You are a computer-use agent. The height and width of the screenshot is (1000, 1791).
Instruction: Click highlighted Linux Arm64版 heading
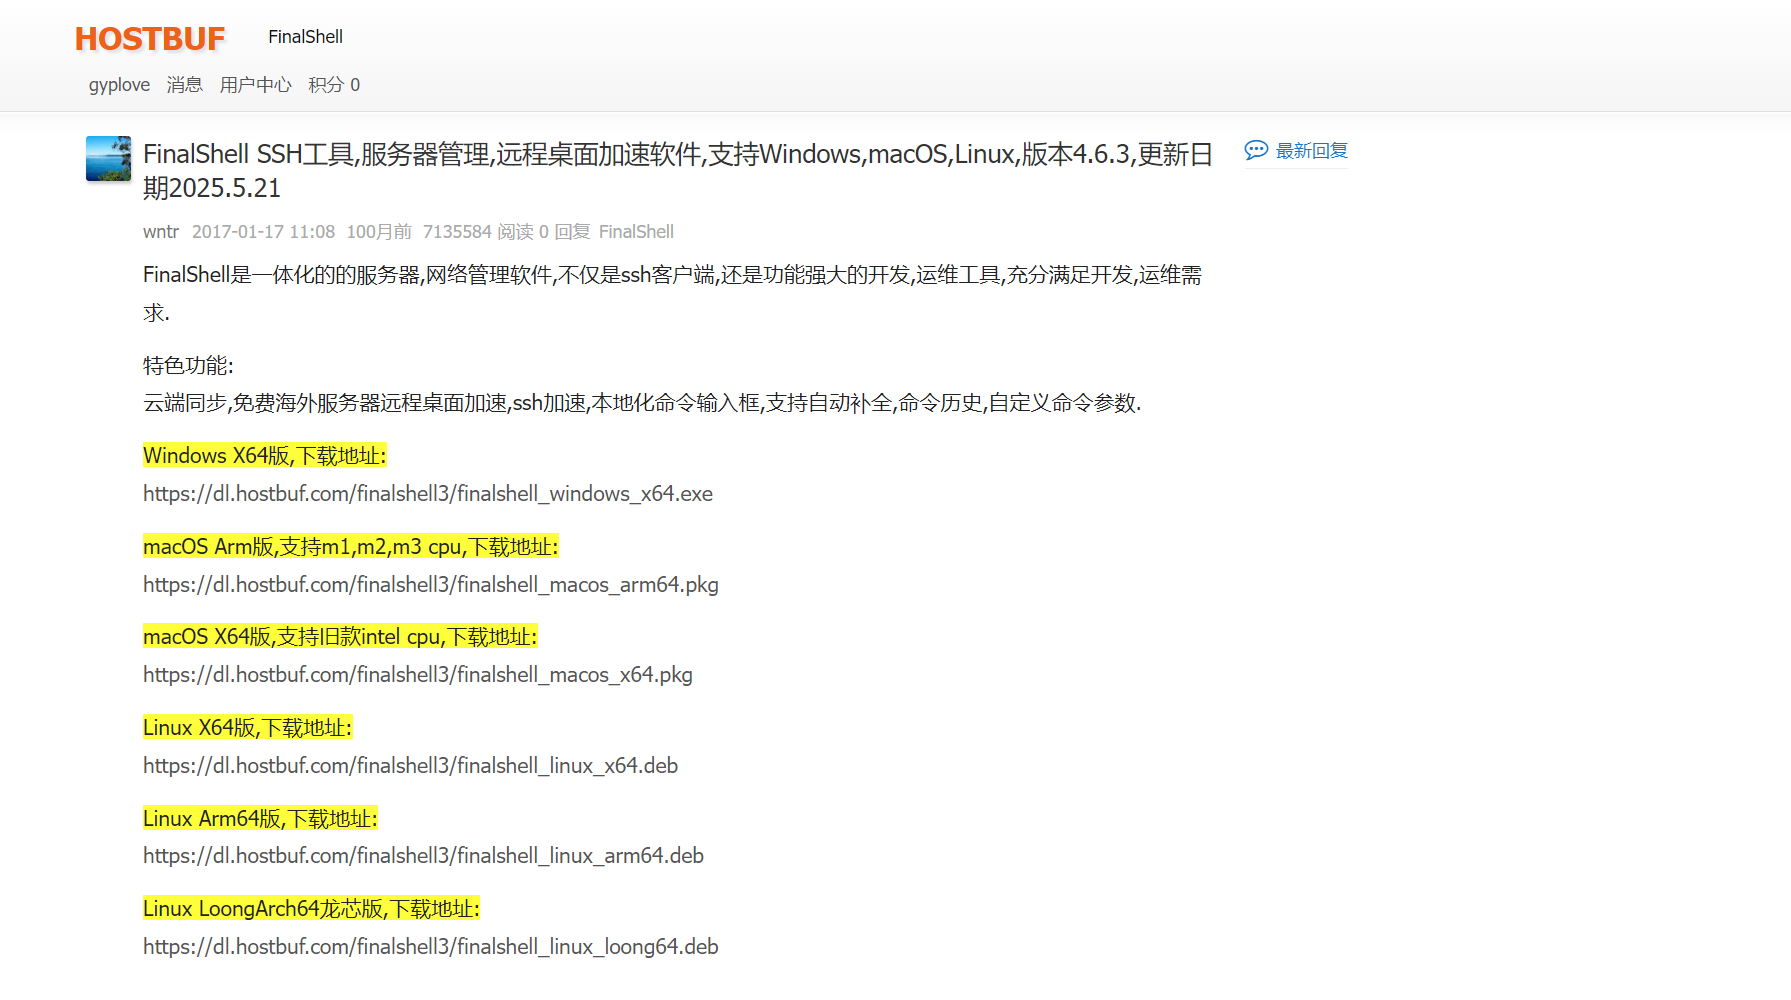point(261,819)
